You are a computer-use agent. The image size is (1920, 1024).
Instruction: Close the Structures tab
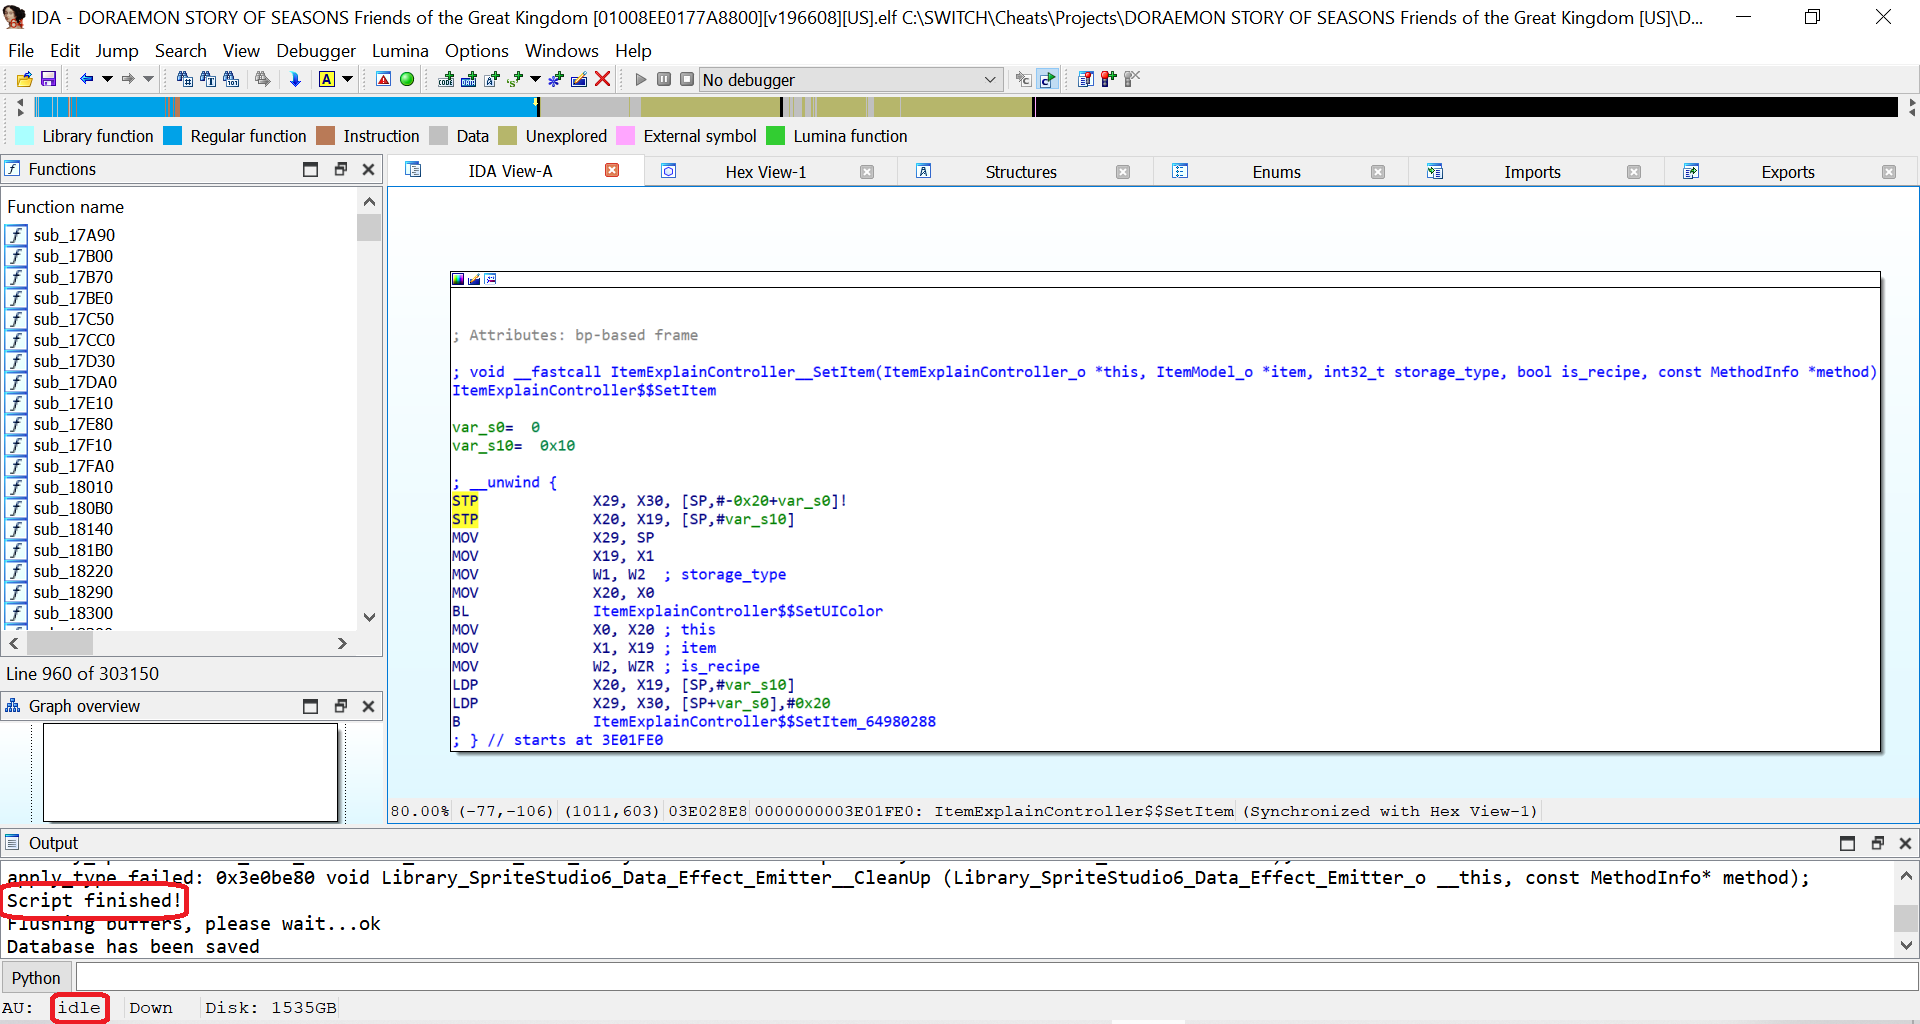(1123, 172)
